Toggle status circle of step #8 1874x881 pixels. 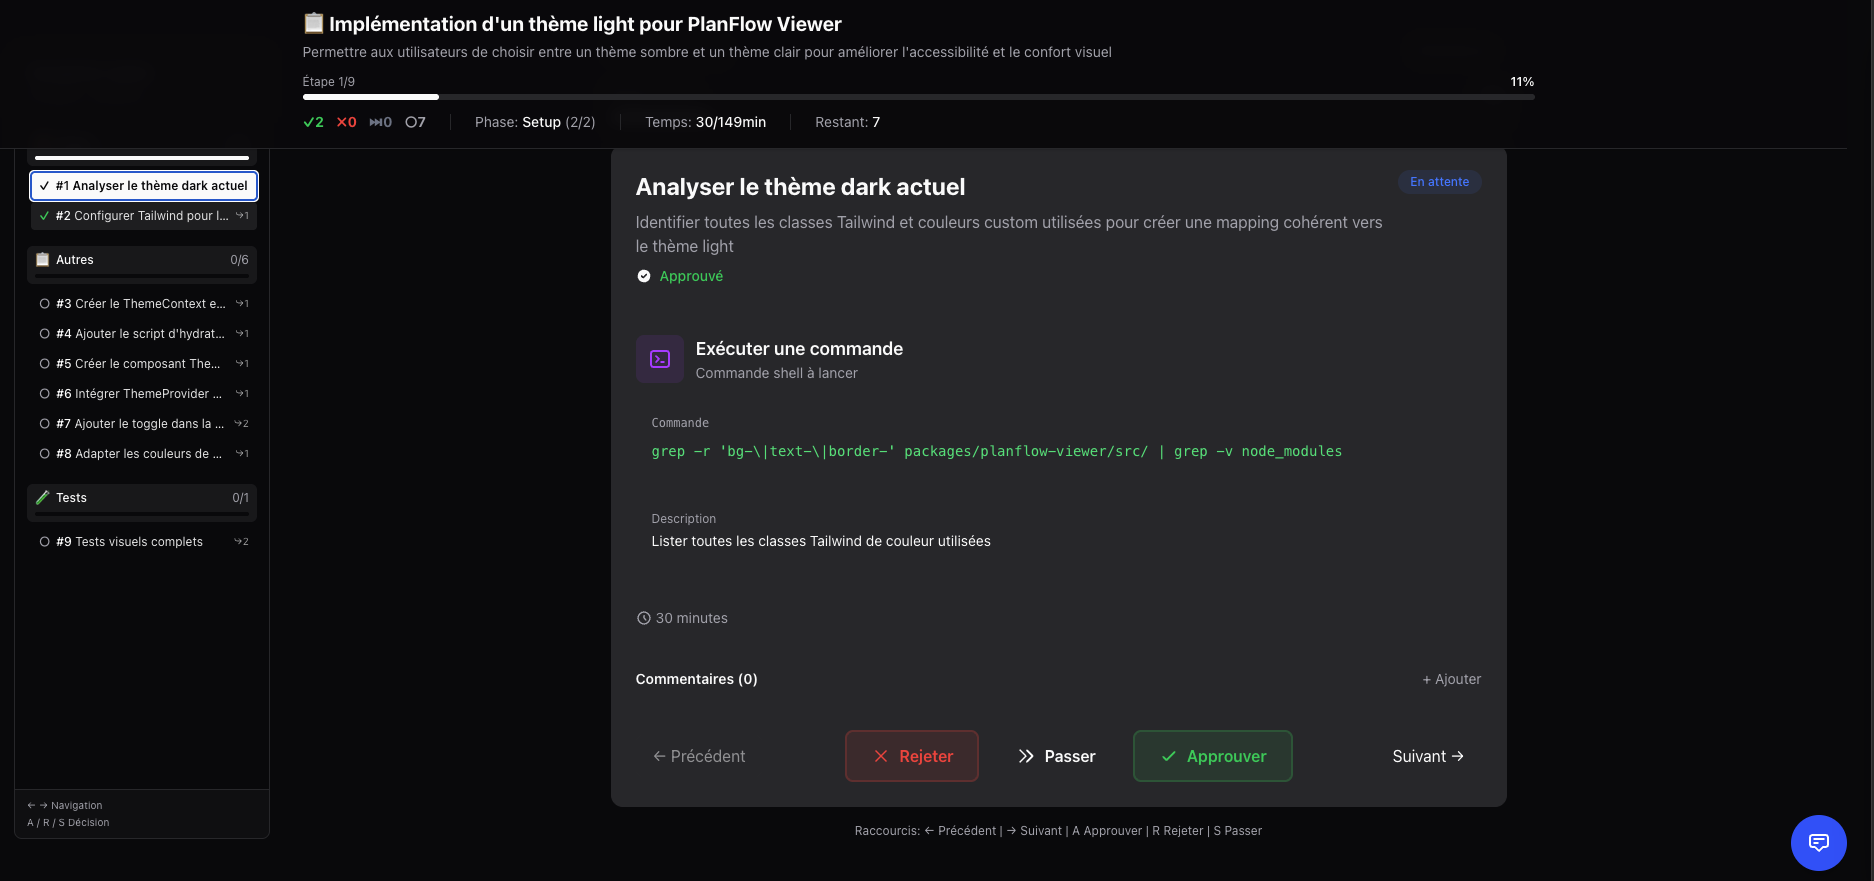44,454
